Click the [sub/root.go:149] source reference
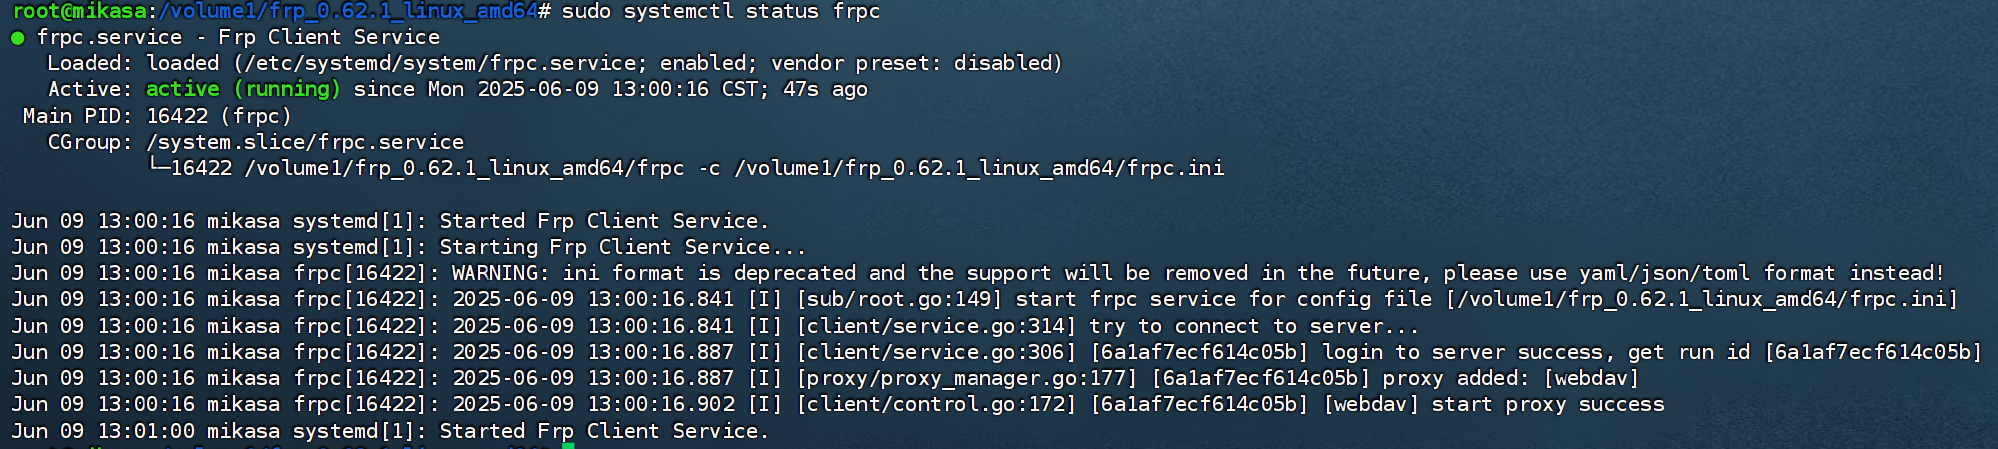1998x449 pixels. [899, 299]
